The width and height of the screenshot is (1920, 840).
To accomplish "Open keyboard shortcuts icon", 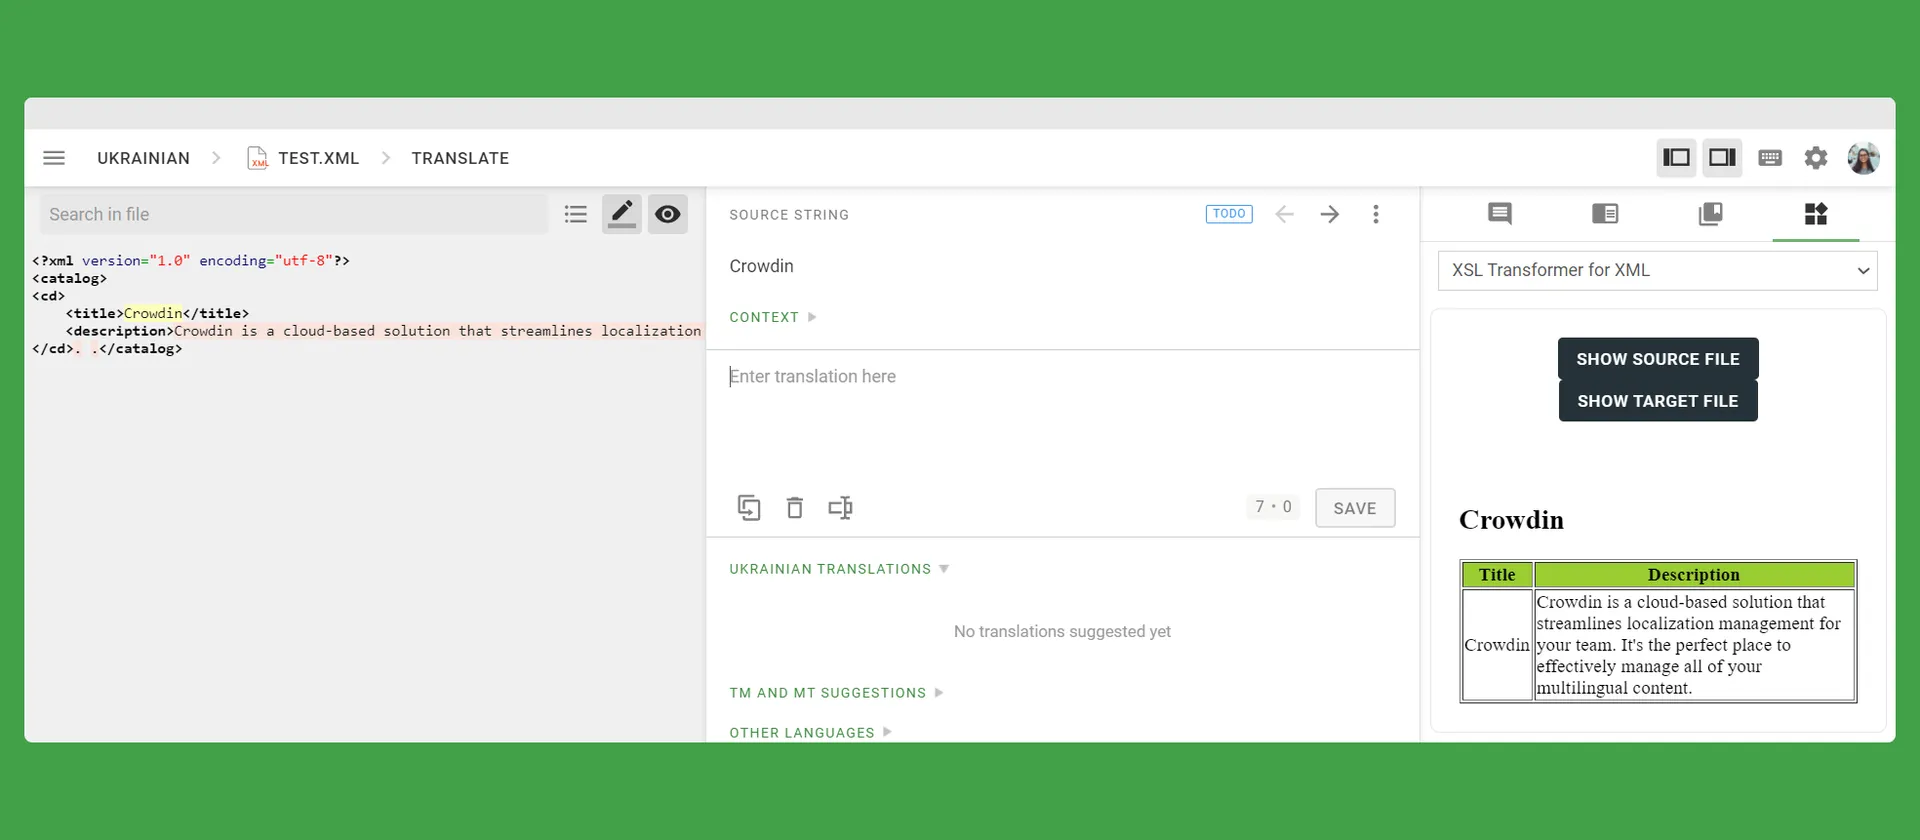I will tap(1770, 158).
